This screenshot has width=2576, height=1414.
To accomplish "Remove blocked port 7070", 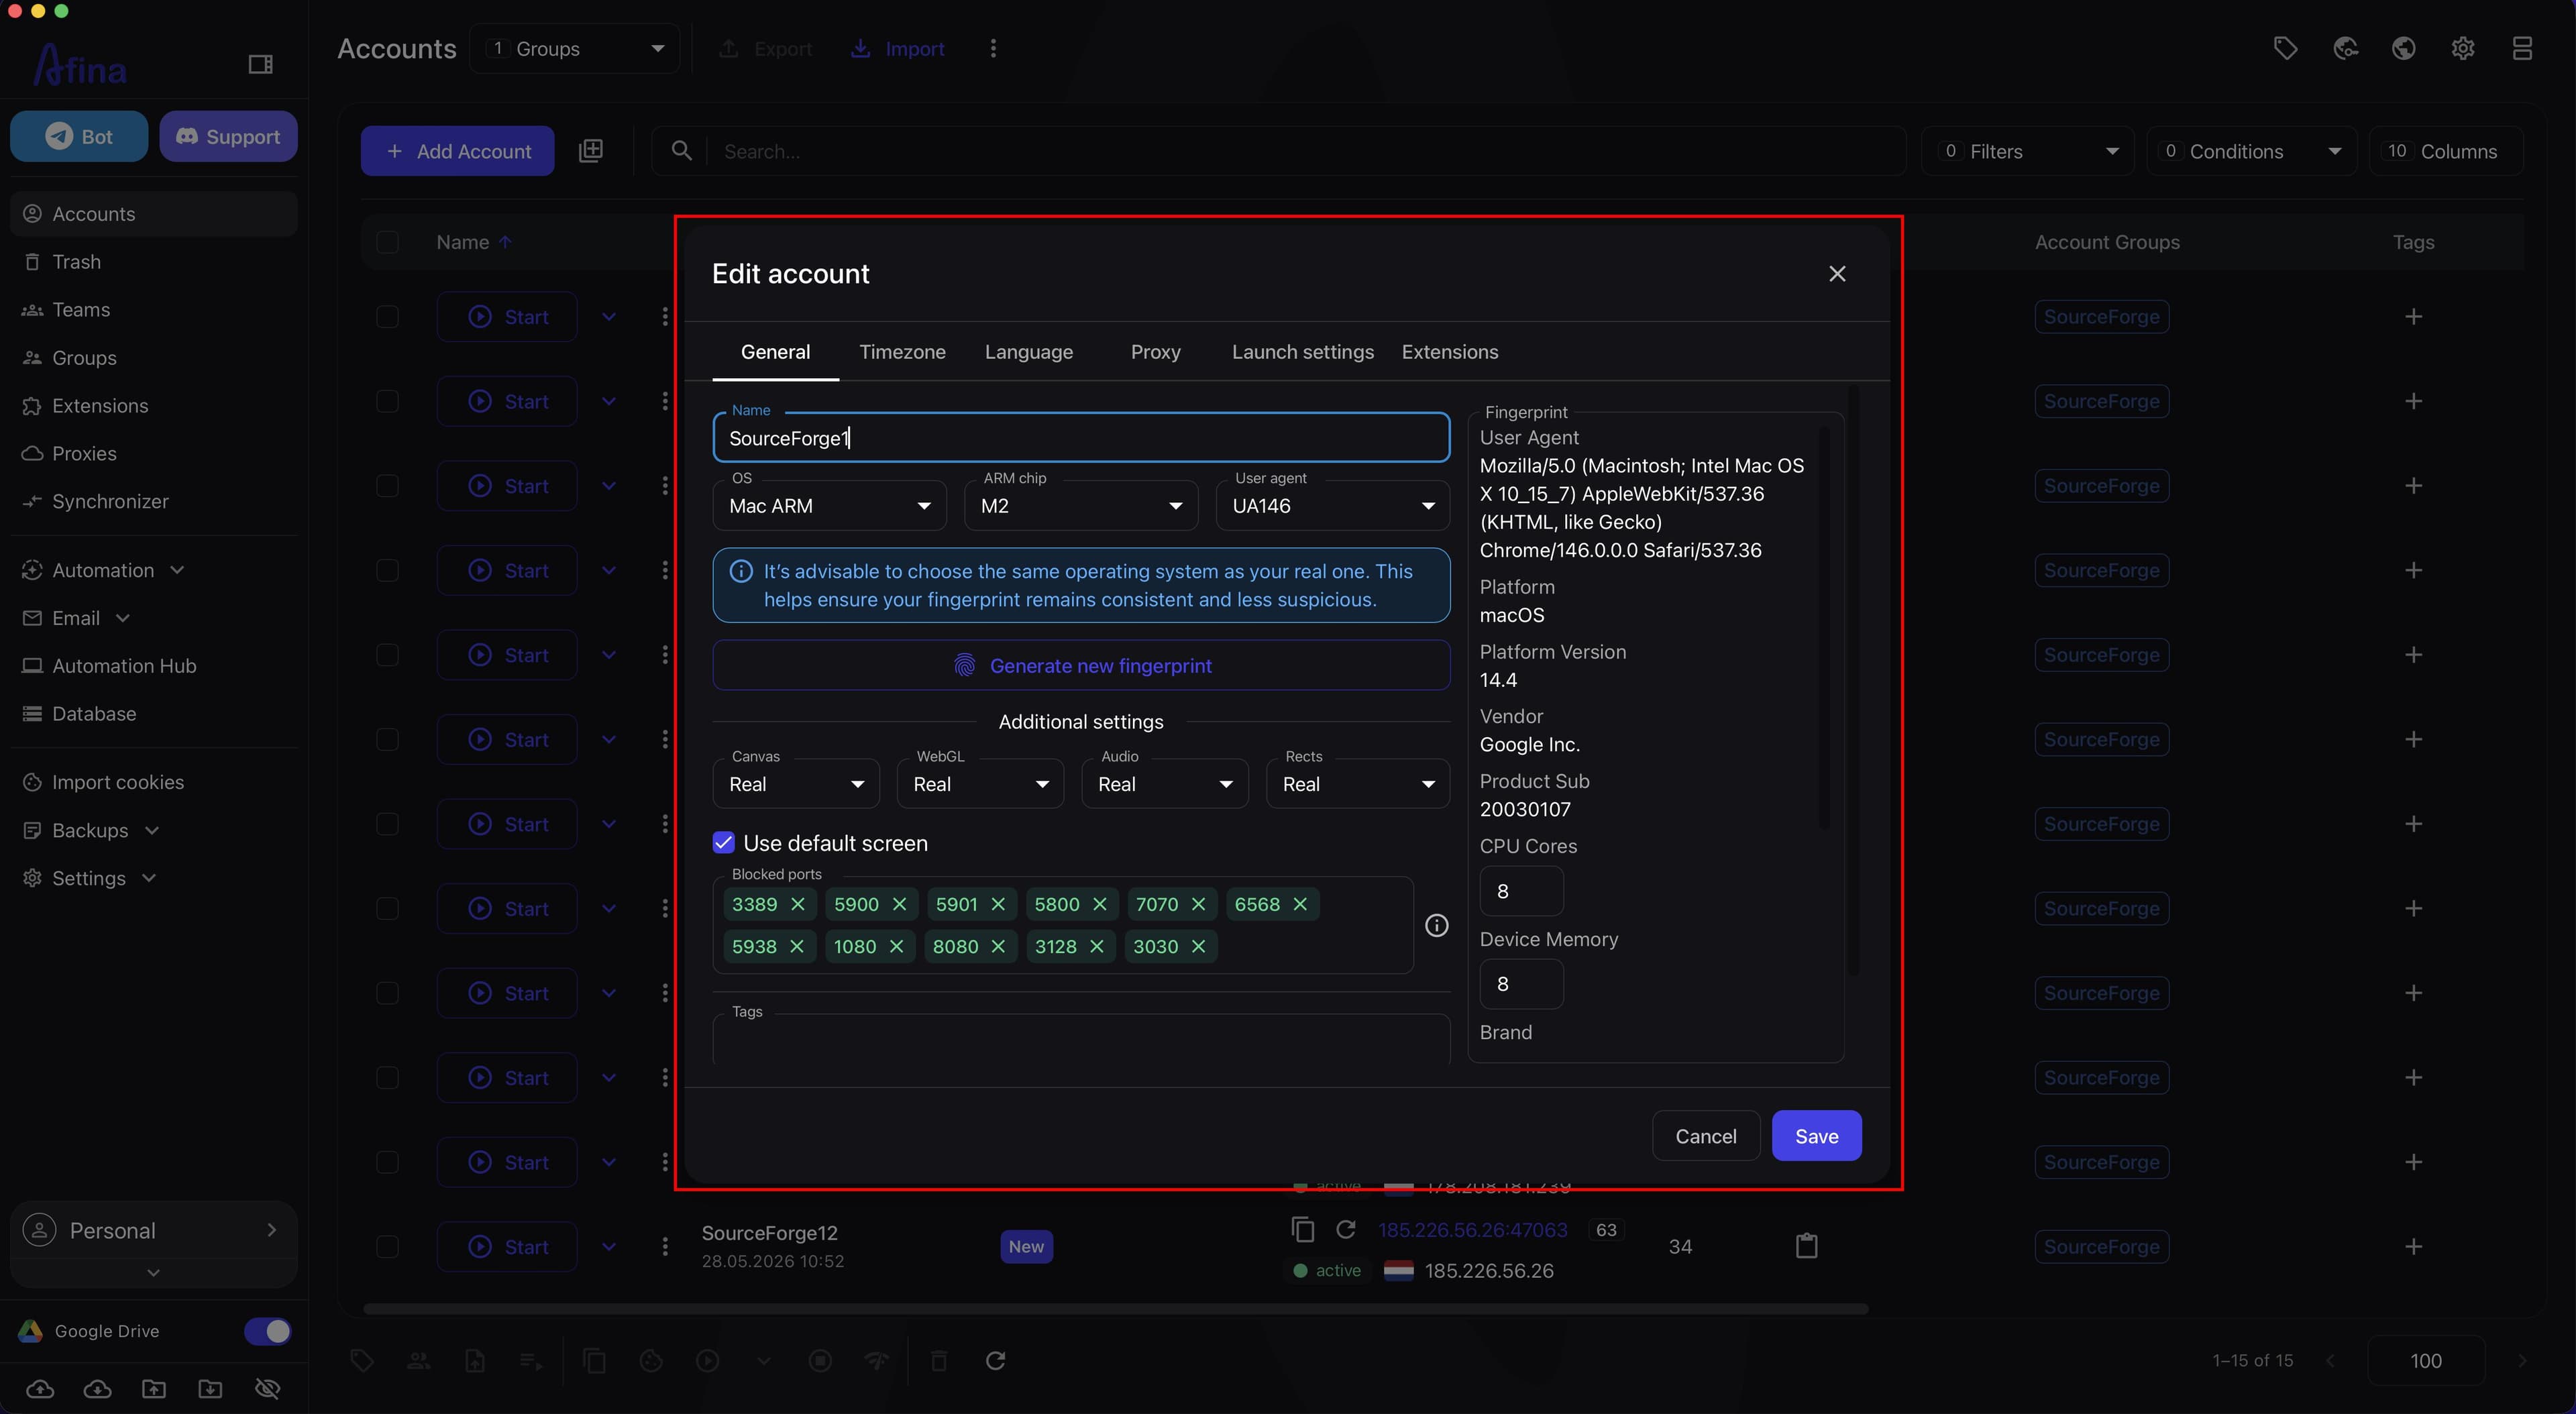I will click(1199, 904).
